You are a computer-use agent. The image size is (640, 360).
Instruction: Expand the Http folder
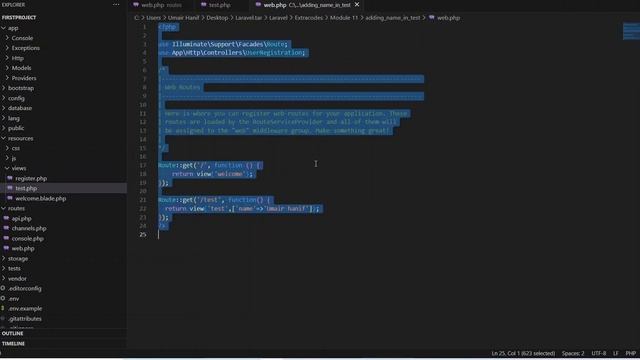[x=18, y=58]
